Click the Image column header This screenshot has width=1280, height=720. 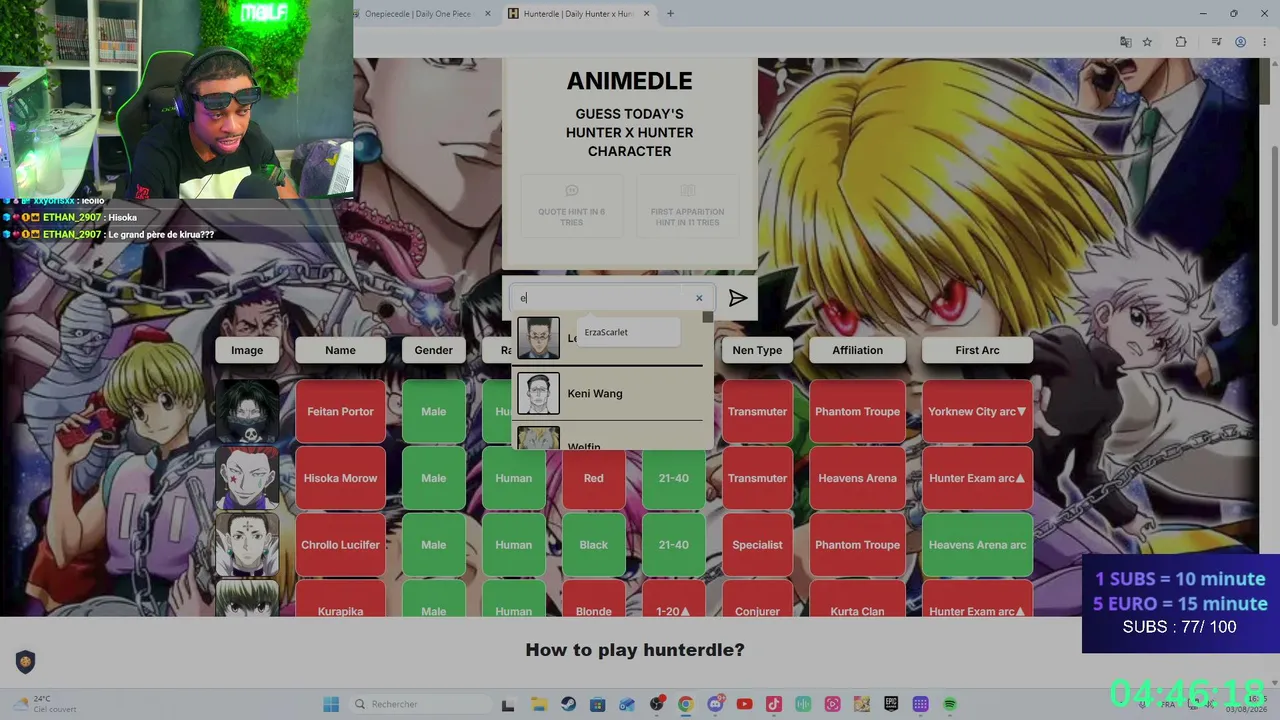point(247,350)
